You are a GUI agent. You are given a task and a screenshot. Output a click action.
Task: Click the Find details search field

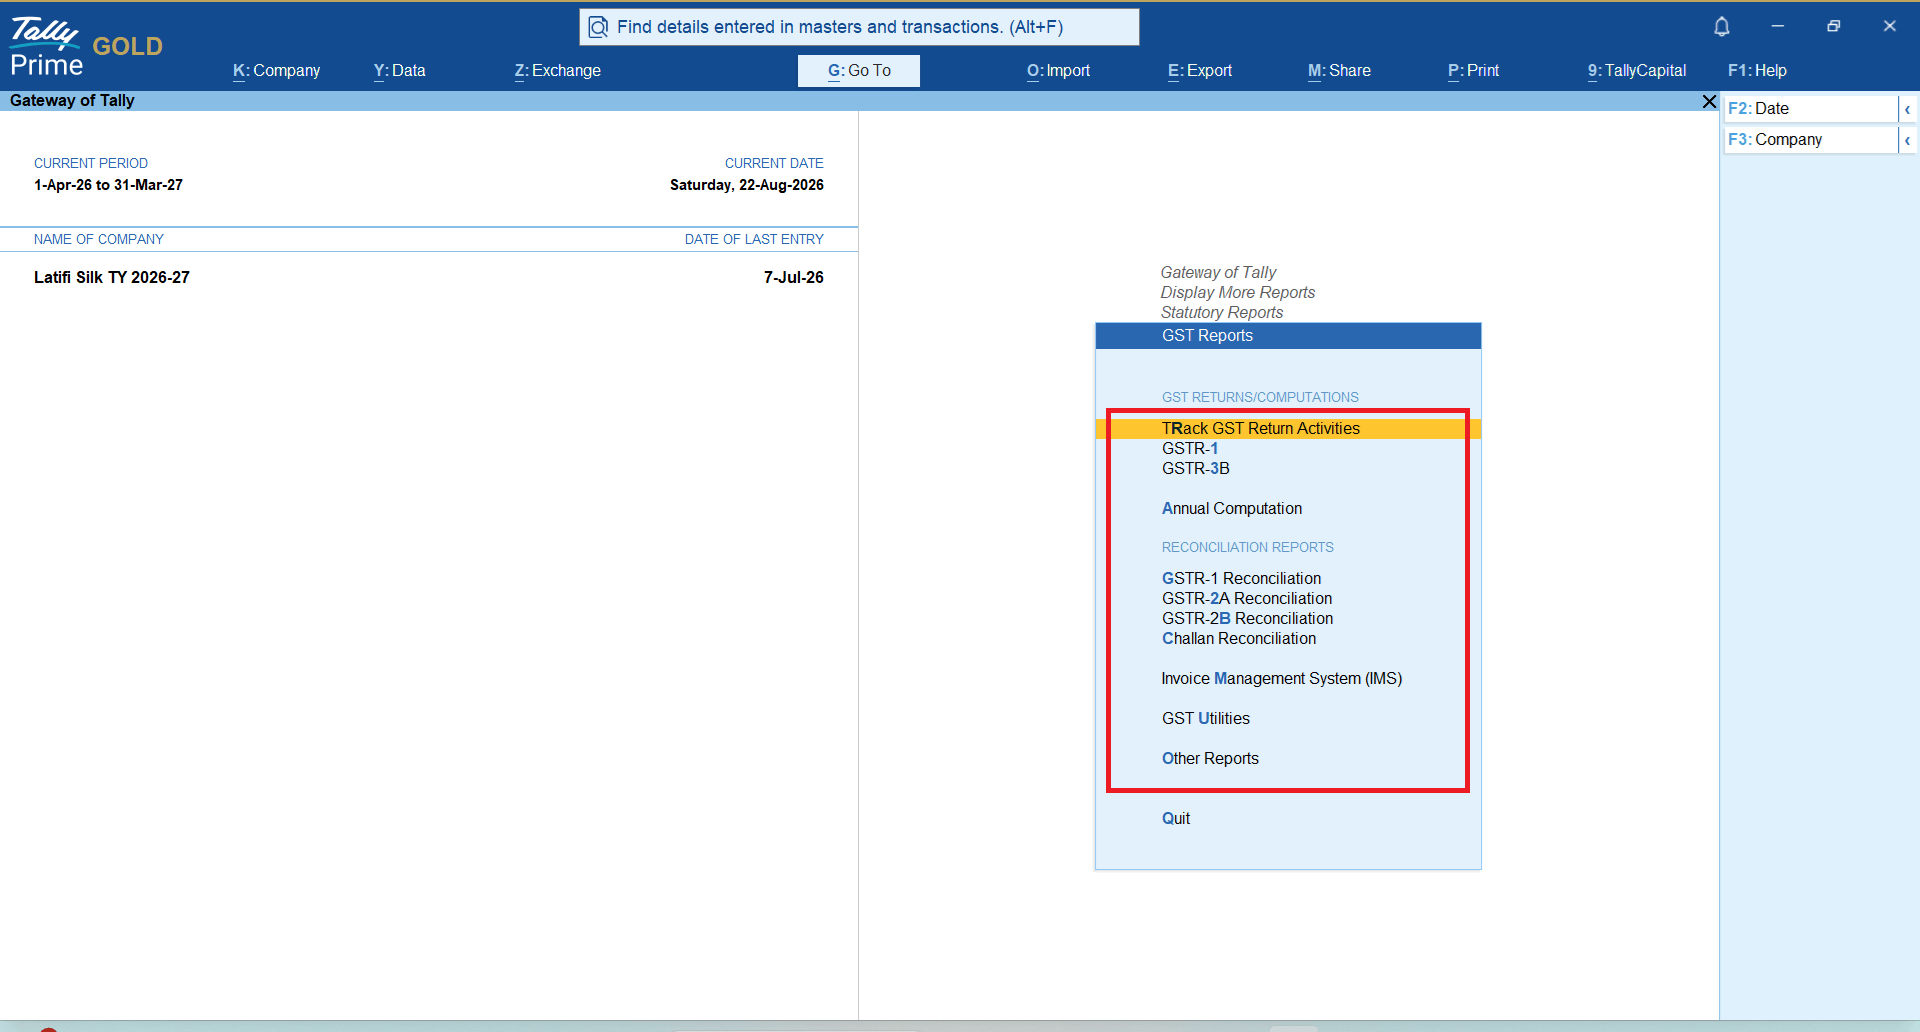coord(859,27)
